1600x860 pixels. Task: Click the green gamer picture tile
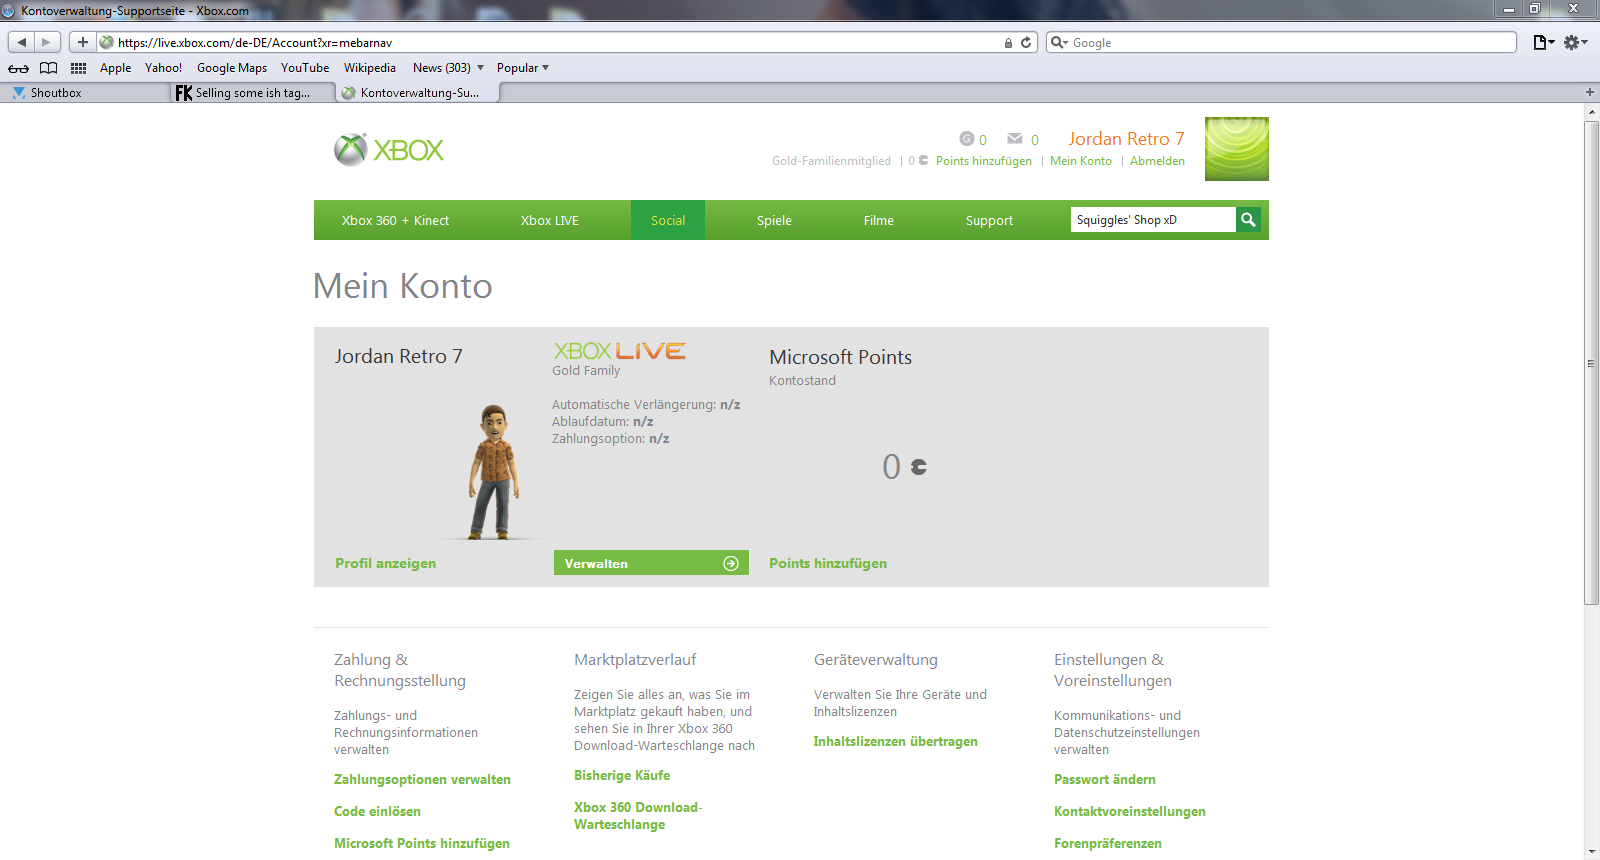click(x=1237, y=149)
